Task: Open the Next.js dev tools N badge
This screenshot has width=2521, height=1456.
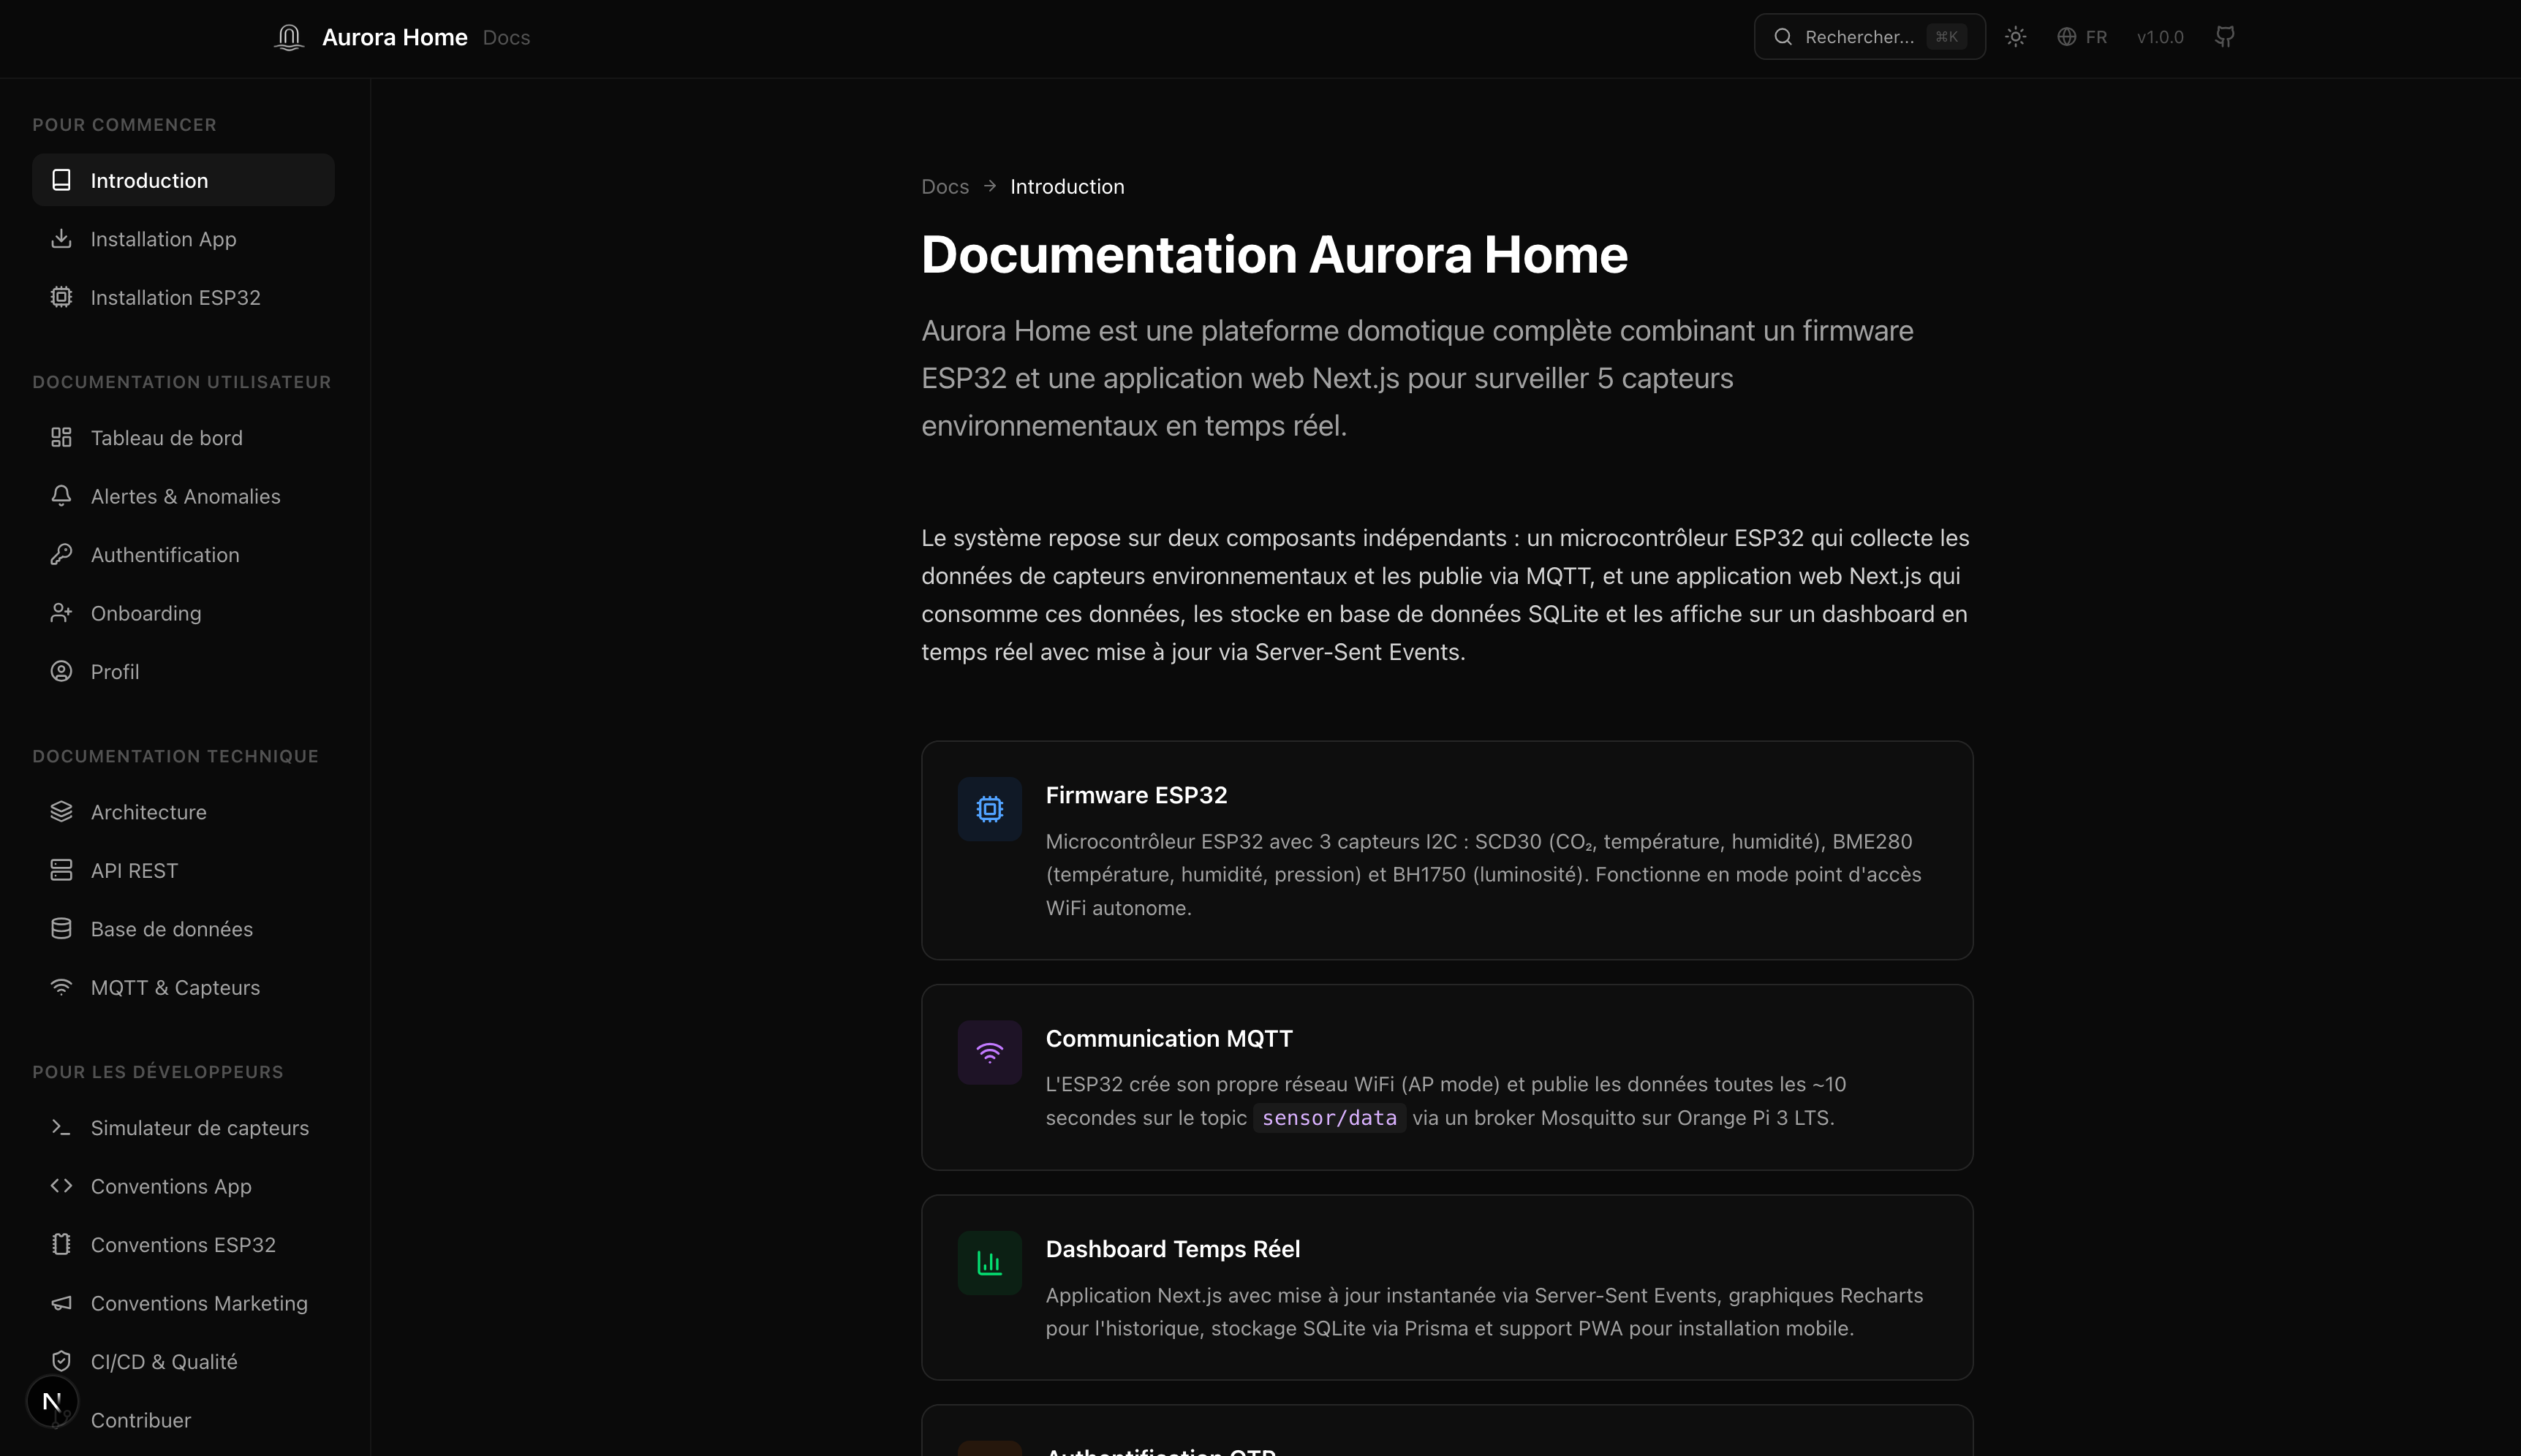Action: pyautogui.click(x=52, y=1402)
